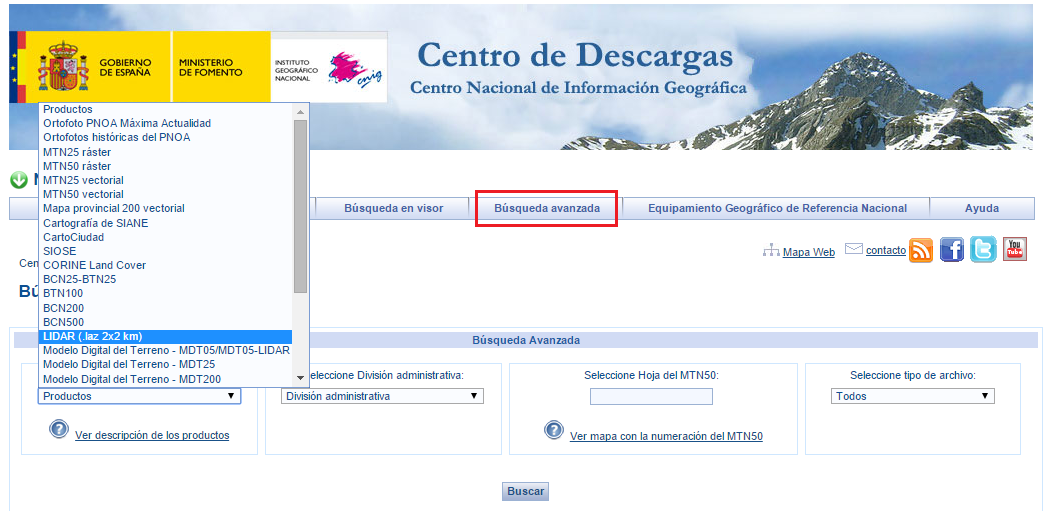The height and width of the screenshot is (511, 1056).
Task: Click the help icon beside product descriptions
Action: coord(59,430)
